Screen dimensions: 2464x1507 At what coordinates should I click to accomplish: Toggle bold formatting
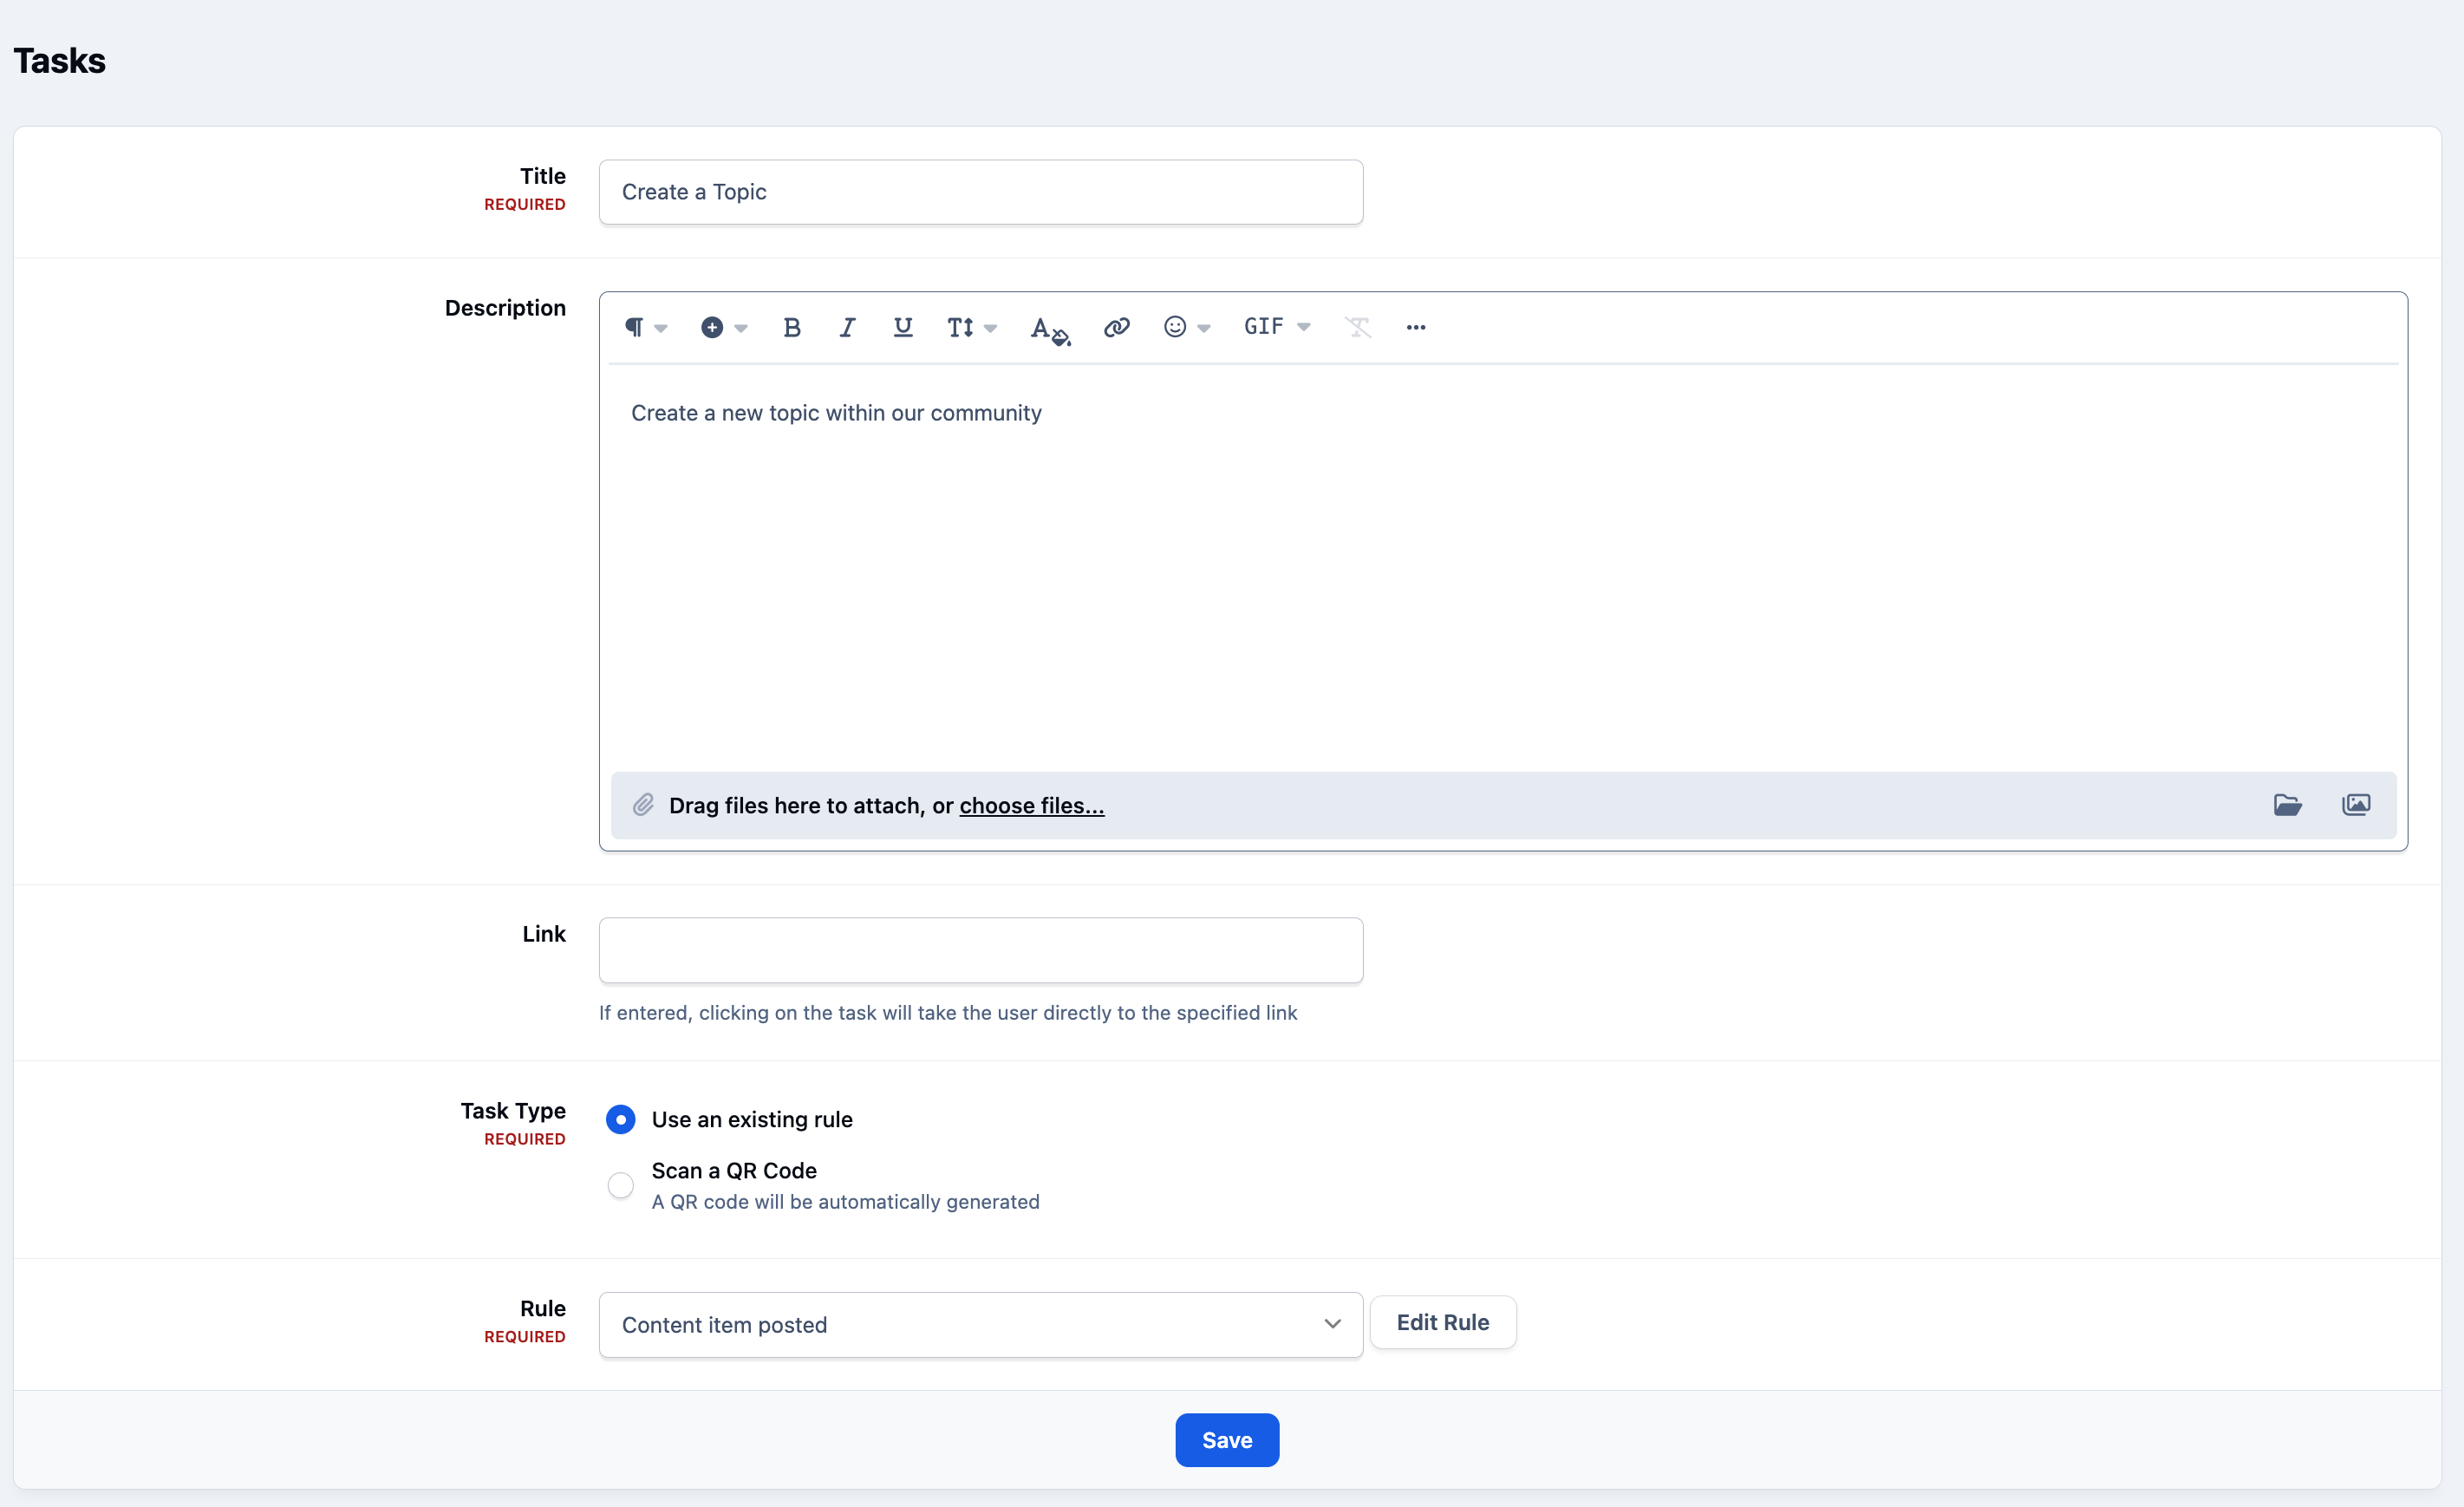[x=792, y=327]
